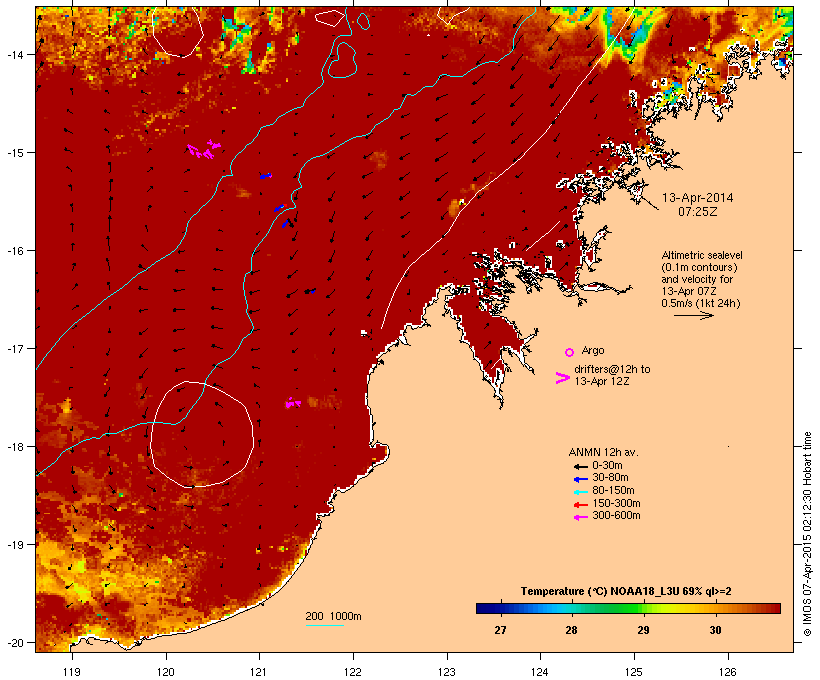Image resolution: width=820 pixels, height=680 pixels.
Task: Click the 0.5m/s velocity scale arrow
Action: [693, 315]
